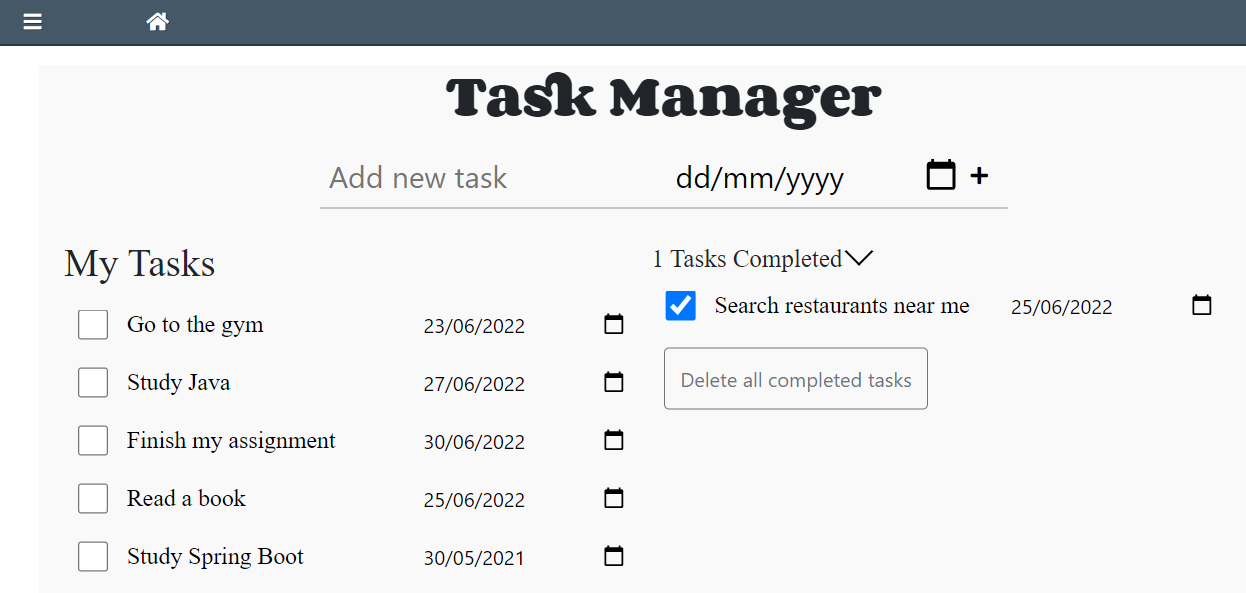This screenshot has width=1246, height=593.
Task: Click the home icon in the navbar
Action: pos(157,21)
